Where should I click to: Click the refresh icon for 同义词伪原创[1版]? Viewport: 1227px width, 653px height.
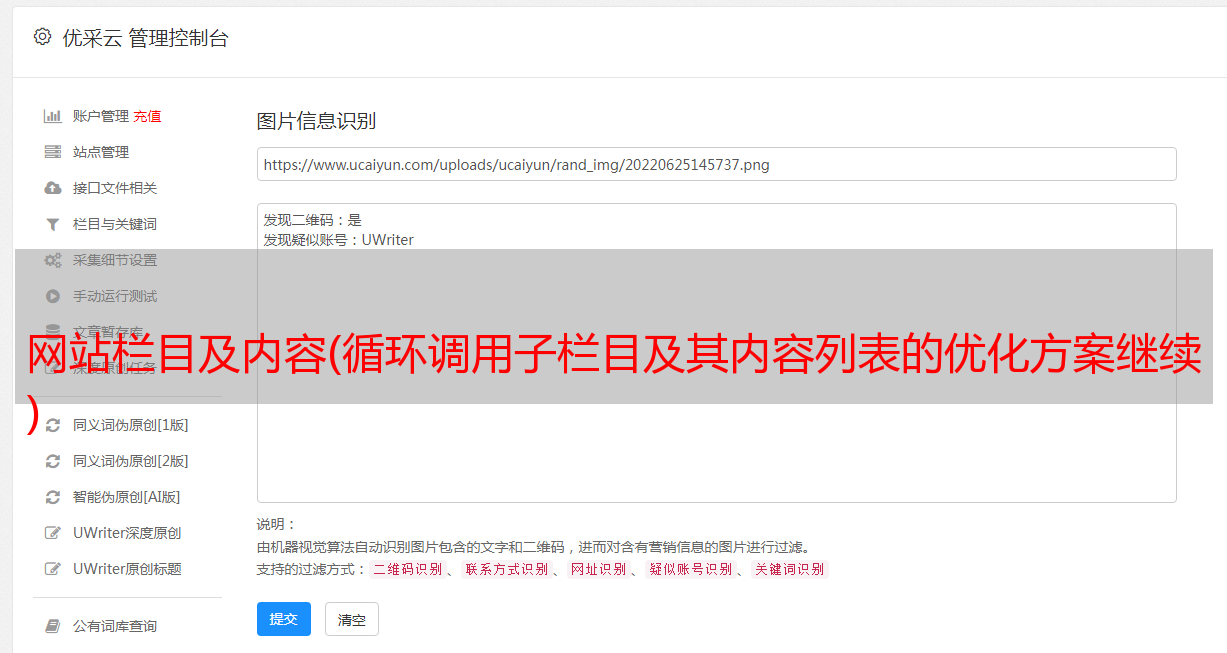click(53, 425)
